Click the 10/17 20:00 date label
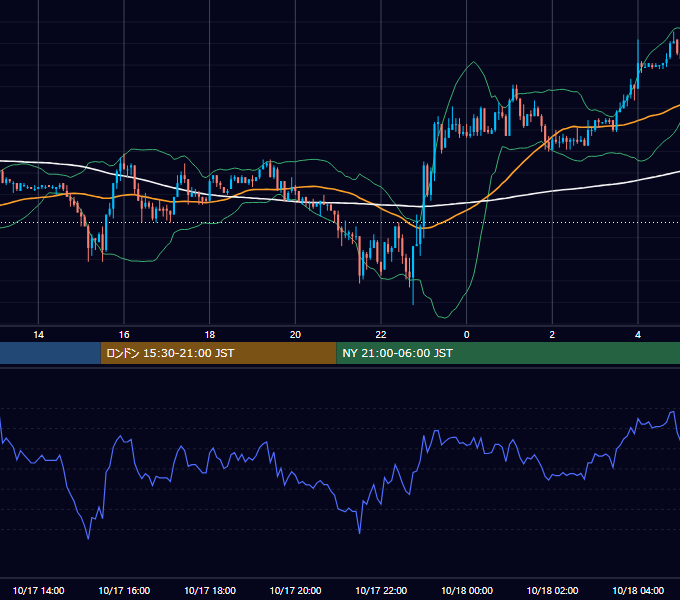 click(295, 590)
